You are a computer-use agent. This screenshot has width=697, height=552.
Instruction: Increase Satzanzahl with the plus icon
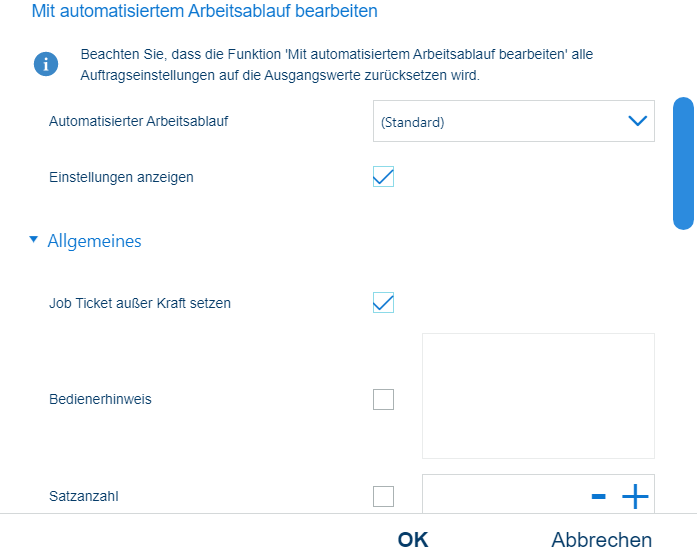pos(635,496)
